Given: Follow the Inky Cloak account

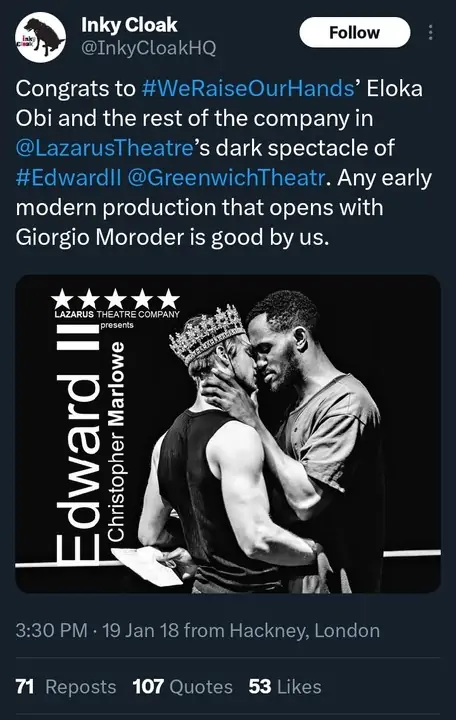Looking at the screenshot, I should 355,33.
